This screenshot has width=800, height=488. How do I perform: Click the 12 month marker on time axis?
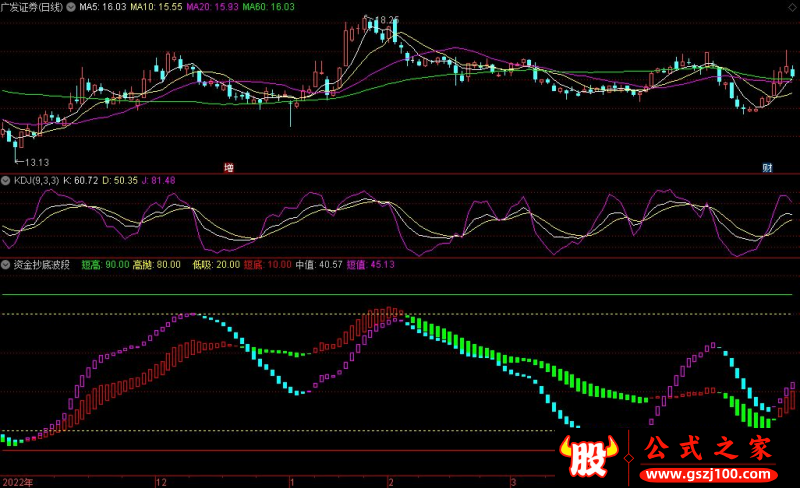(161, 482)
